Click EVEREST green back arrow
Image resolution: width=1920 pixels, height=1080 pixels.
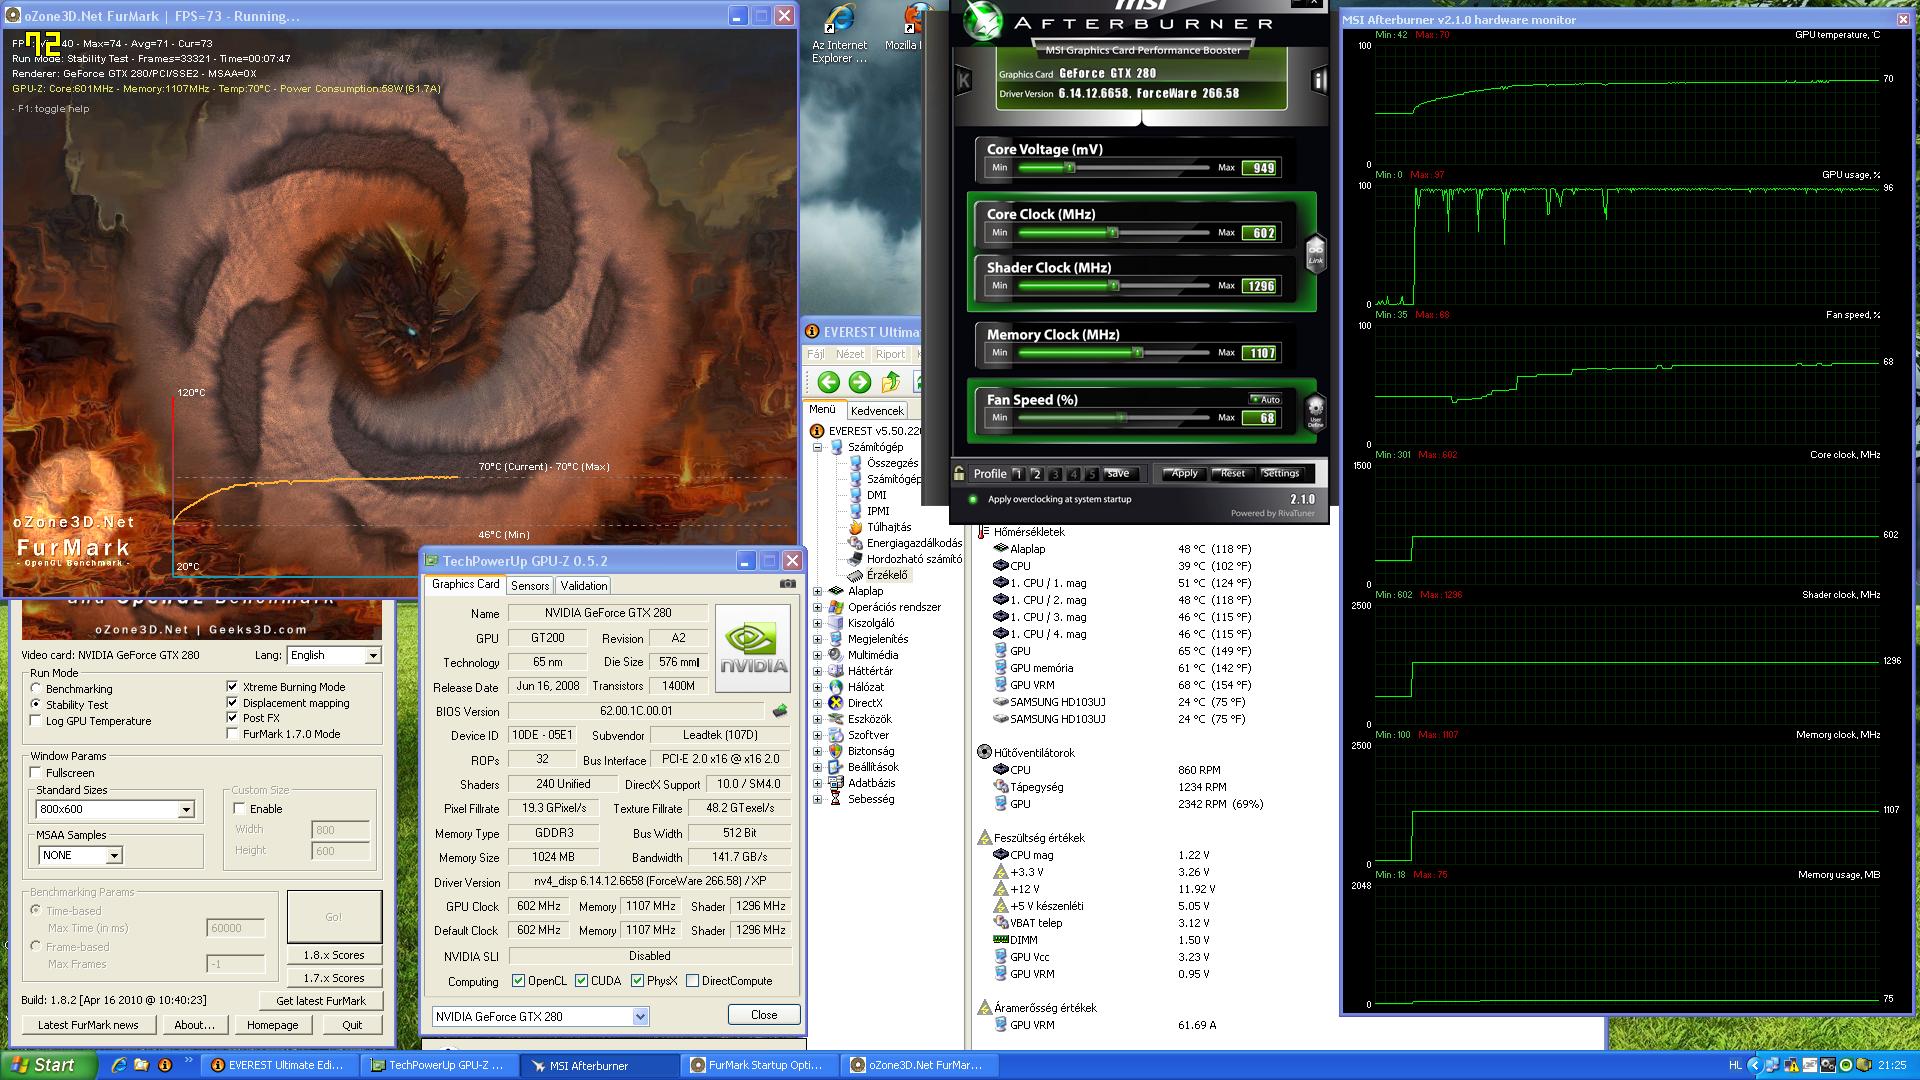[828, 382]
